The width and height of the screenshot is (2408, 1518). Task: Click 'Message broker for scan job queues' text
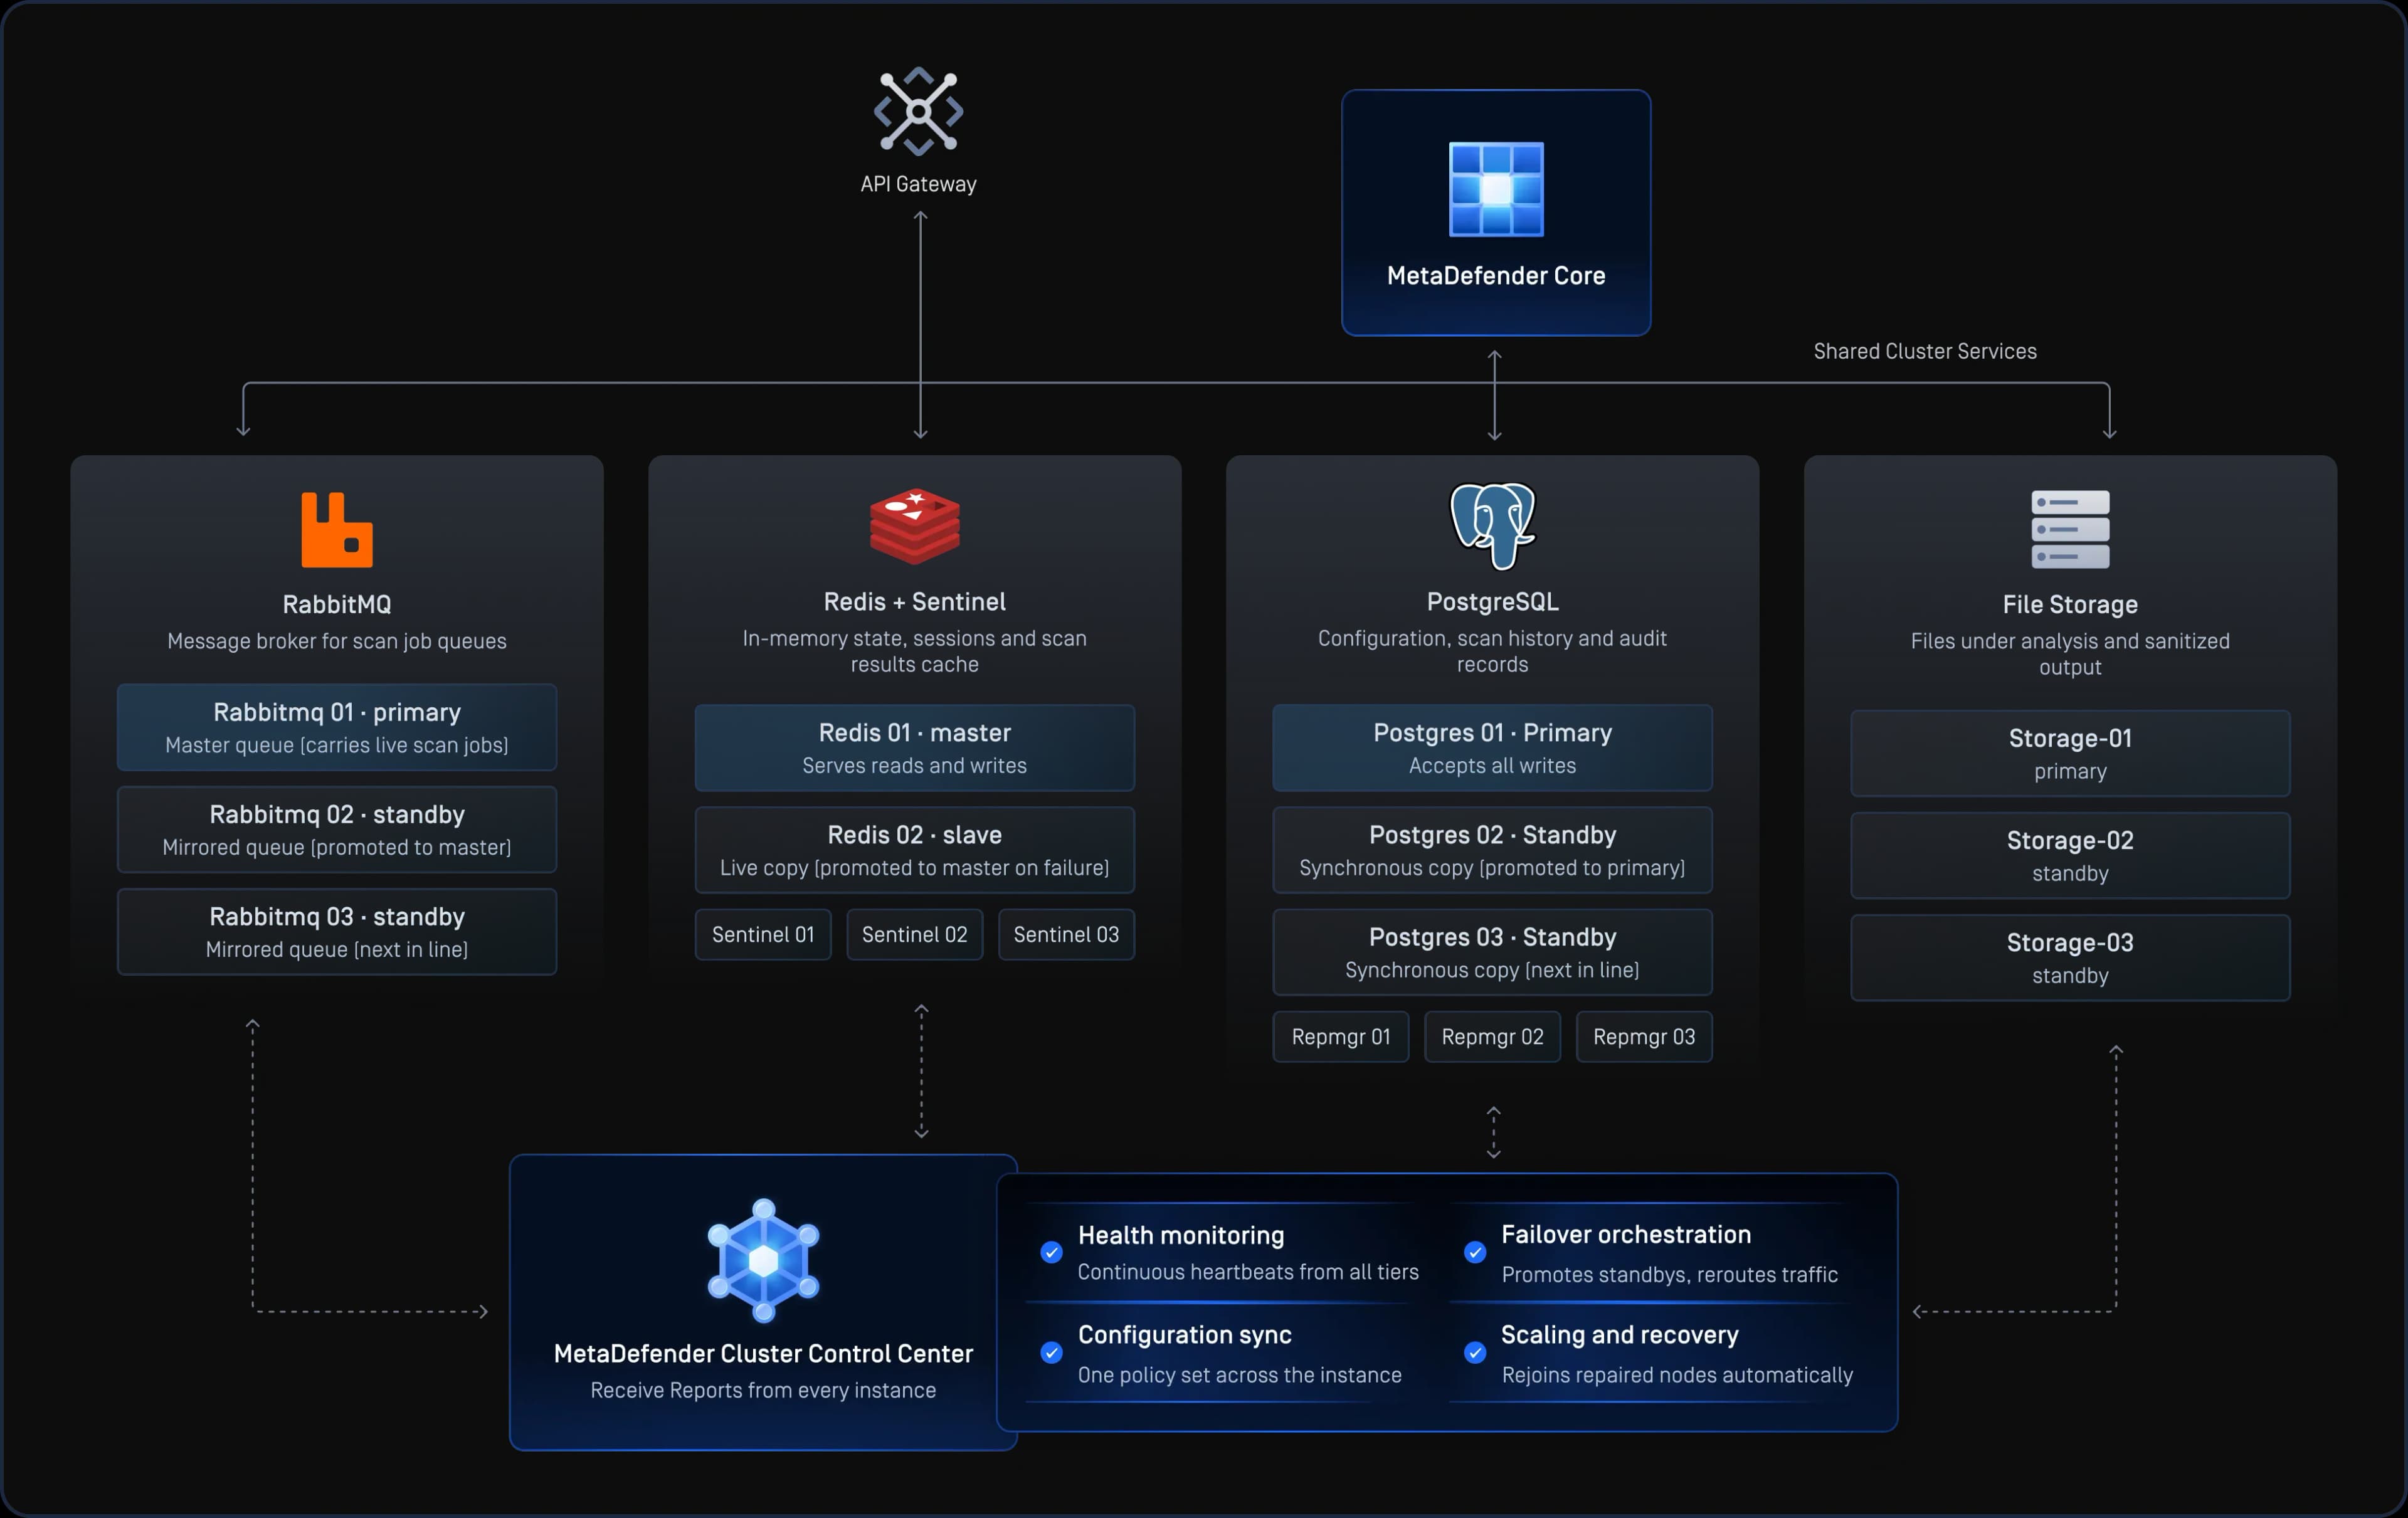point(337,641)
